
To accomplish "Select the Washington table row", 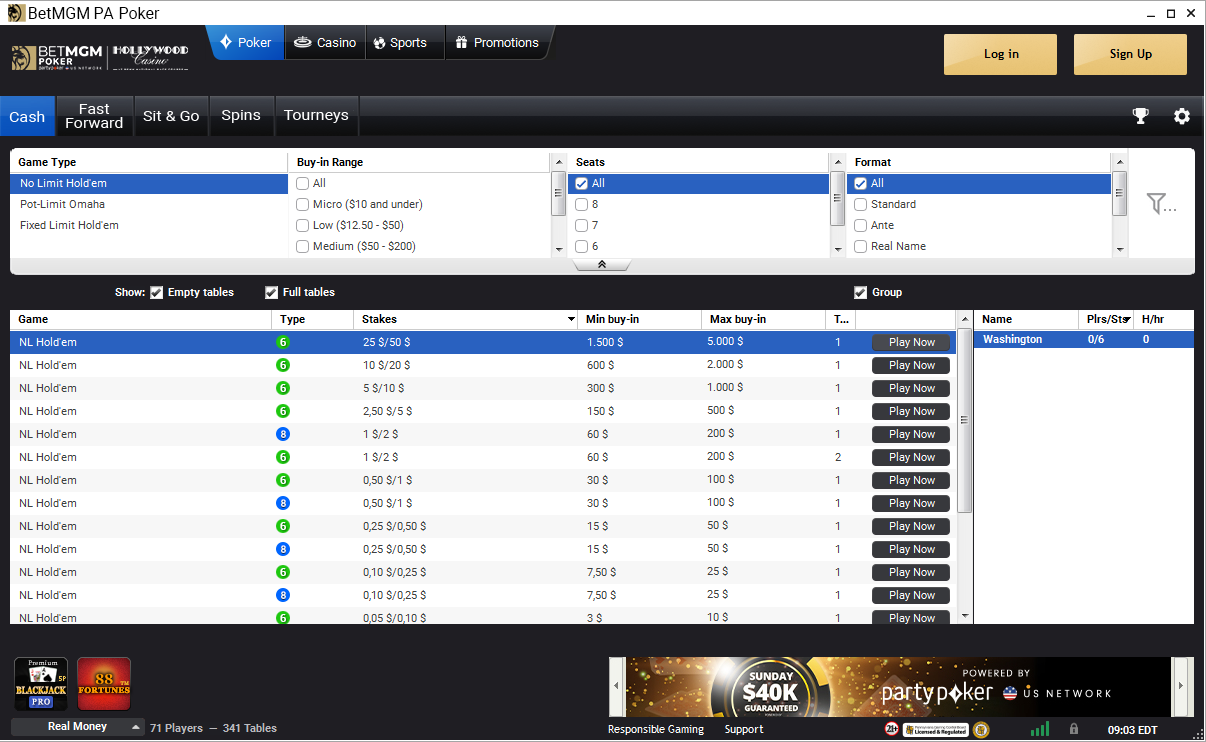I will tap(1084, 340).
